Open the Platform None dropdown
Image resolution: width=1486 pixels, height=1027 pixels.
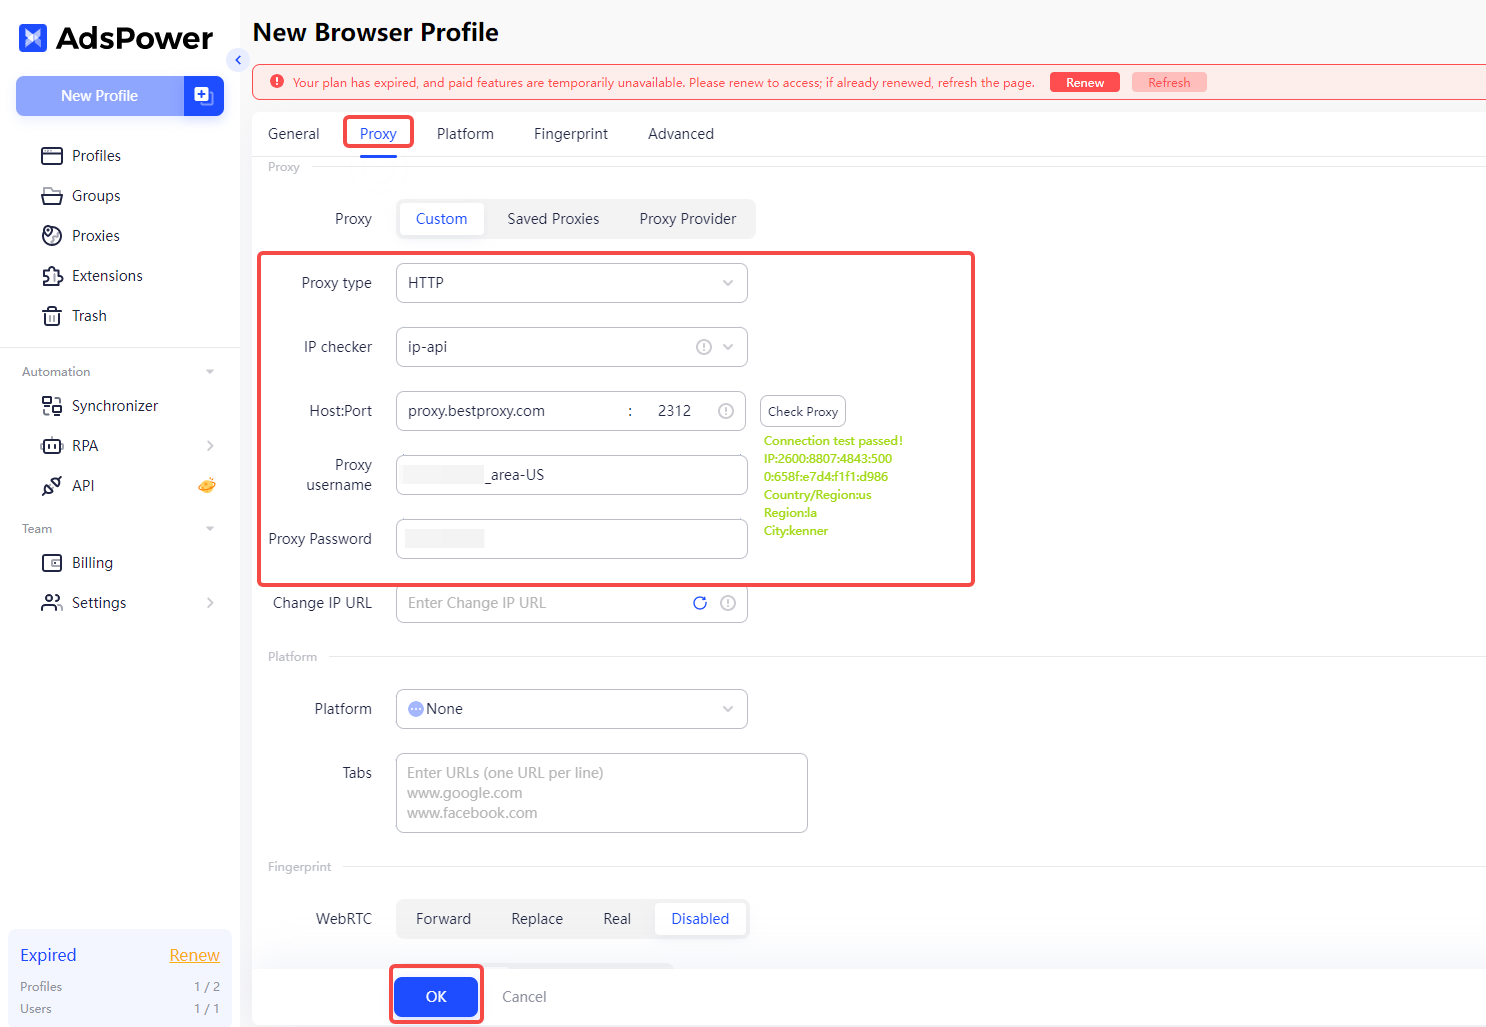tap(572, 709)
